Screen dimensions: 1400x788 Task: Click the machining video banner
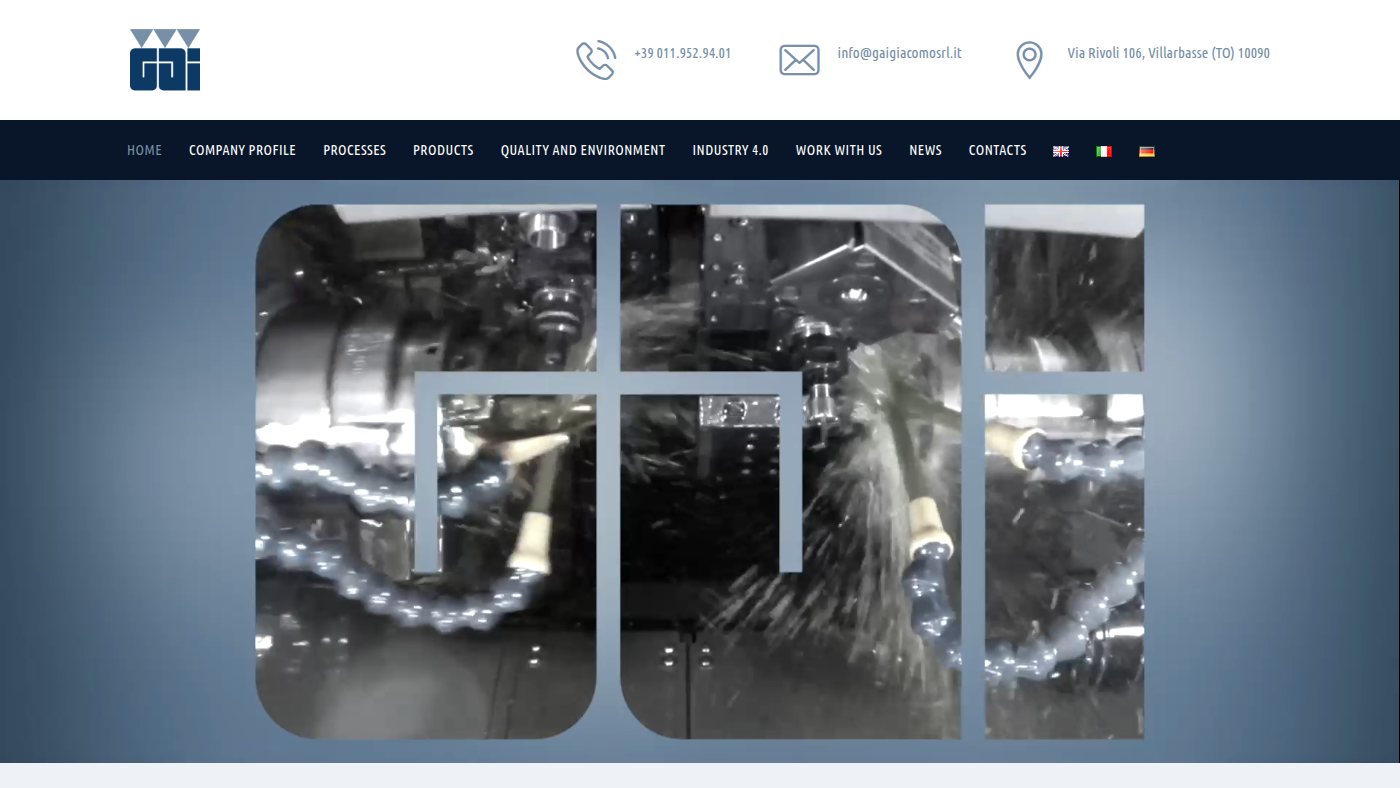point(700,471)
